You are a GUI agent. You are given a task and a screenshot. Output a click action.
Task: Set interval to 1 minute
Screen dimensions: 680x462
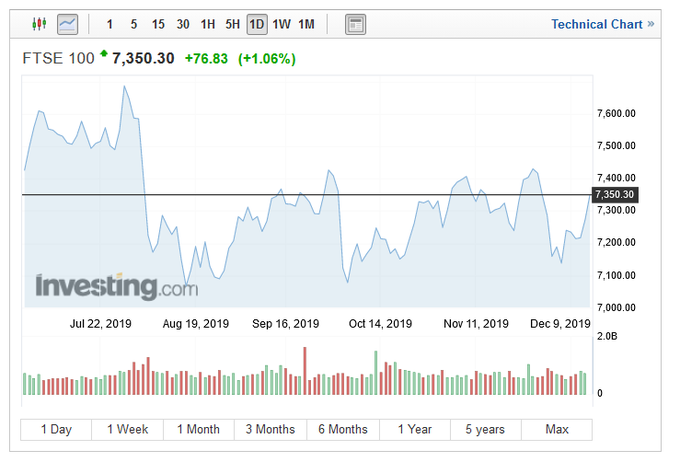pos(110,24)
